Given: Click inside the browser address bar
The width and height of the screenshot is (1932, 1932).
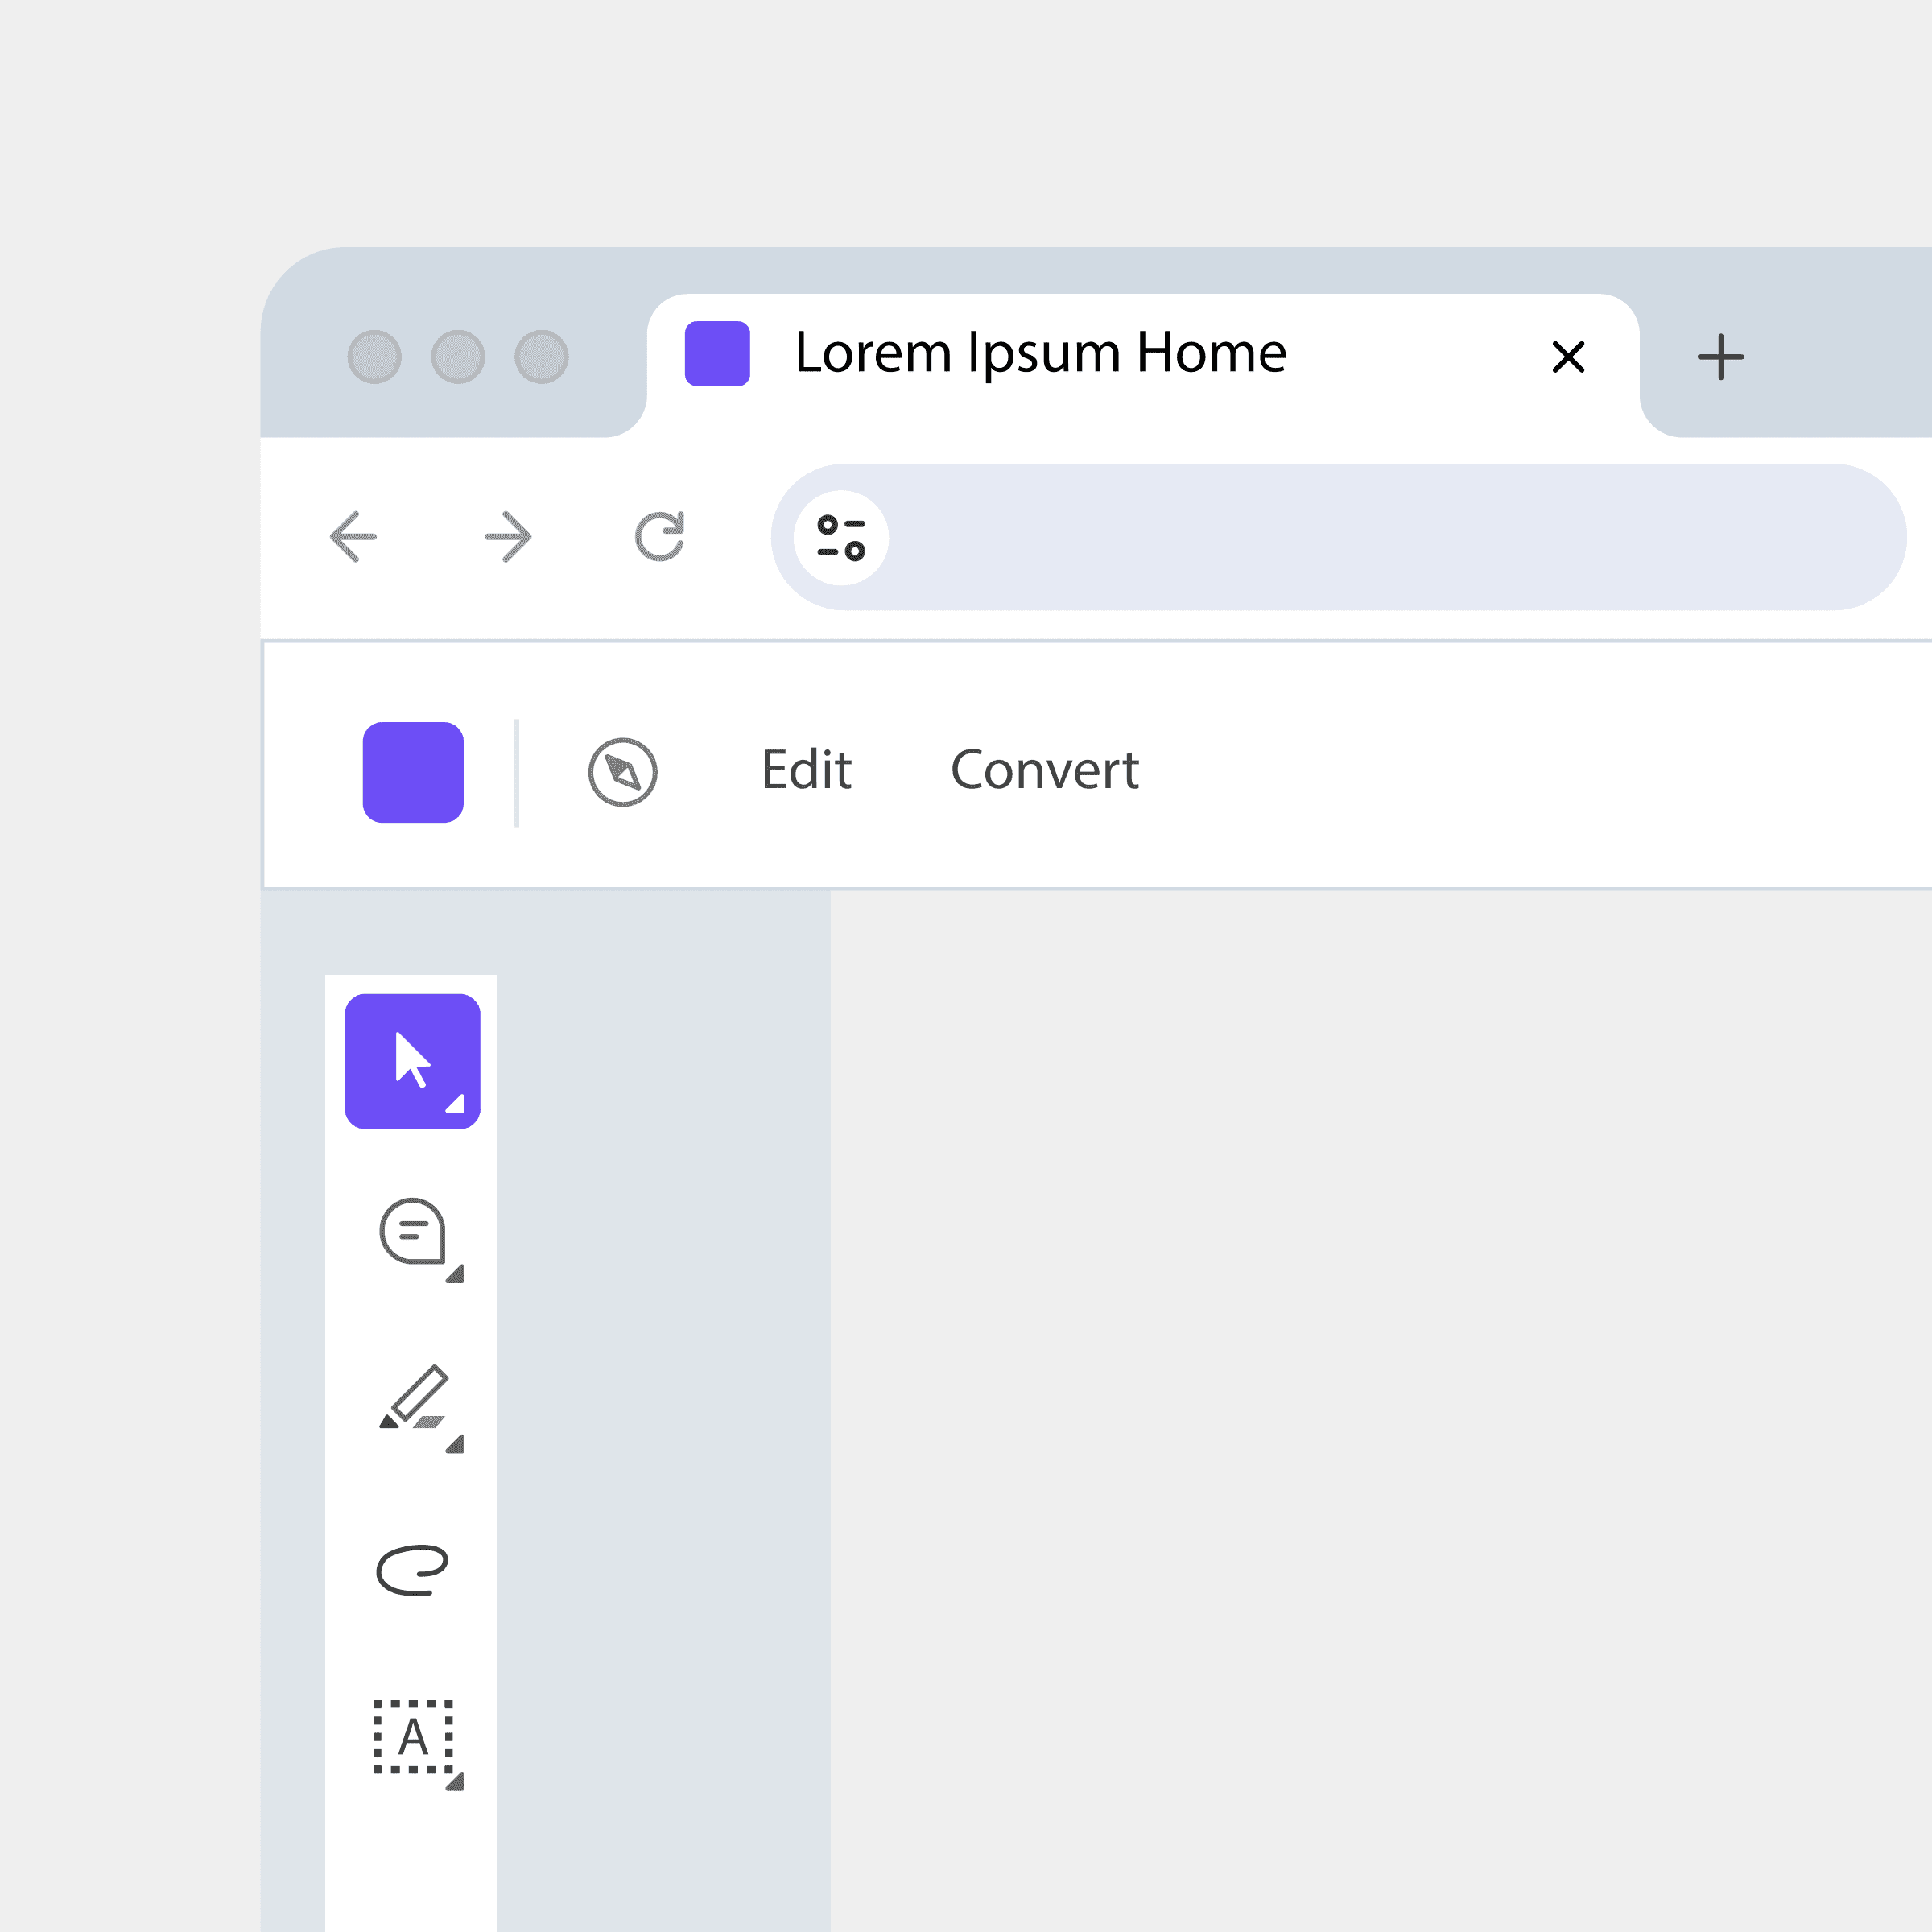Looking at the screenshot, I should [x=1380, y=537].
